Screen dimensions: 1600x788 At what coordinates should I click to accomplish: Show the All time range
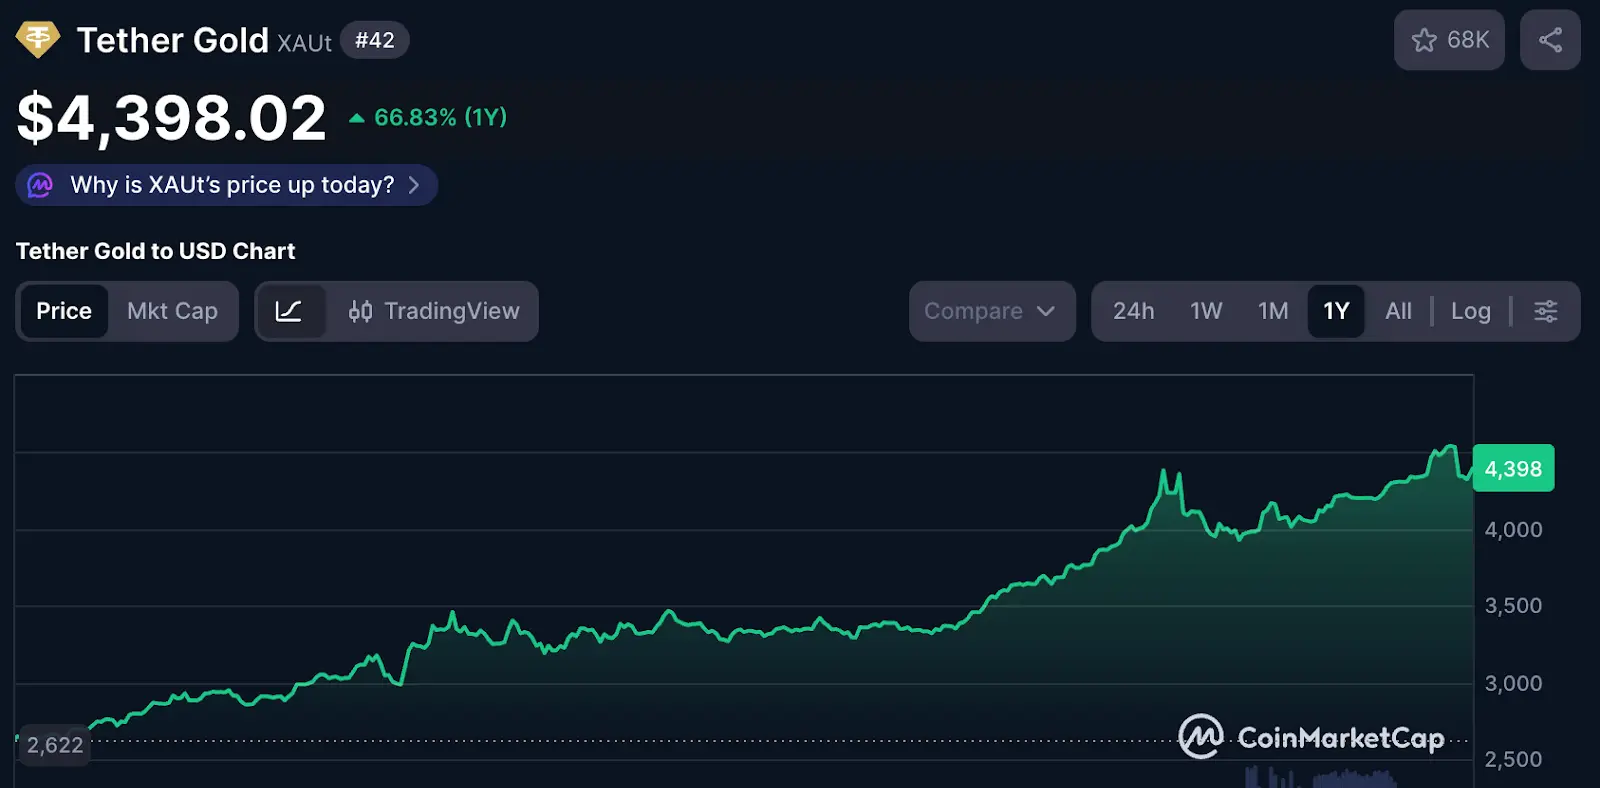tap(1398, 311)
